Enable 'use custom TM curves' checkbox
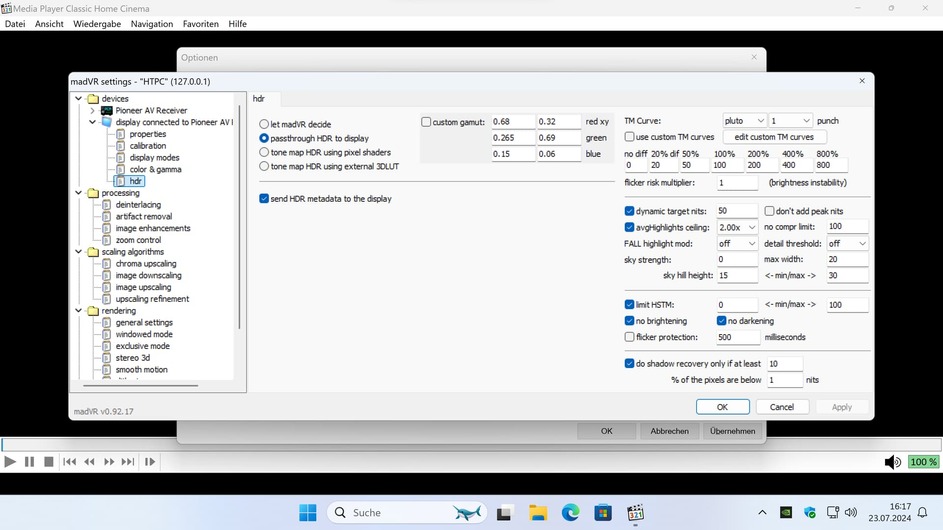 point(629,137)
